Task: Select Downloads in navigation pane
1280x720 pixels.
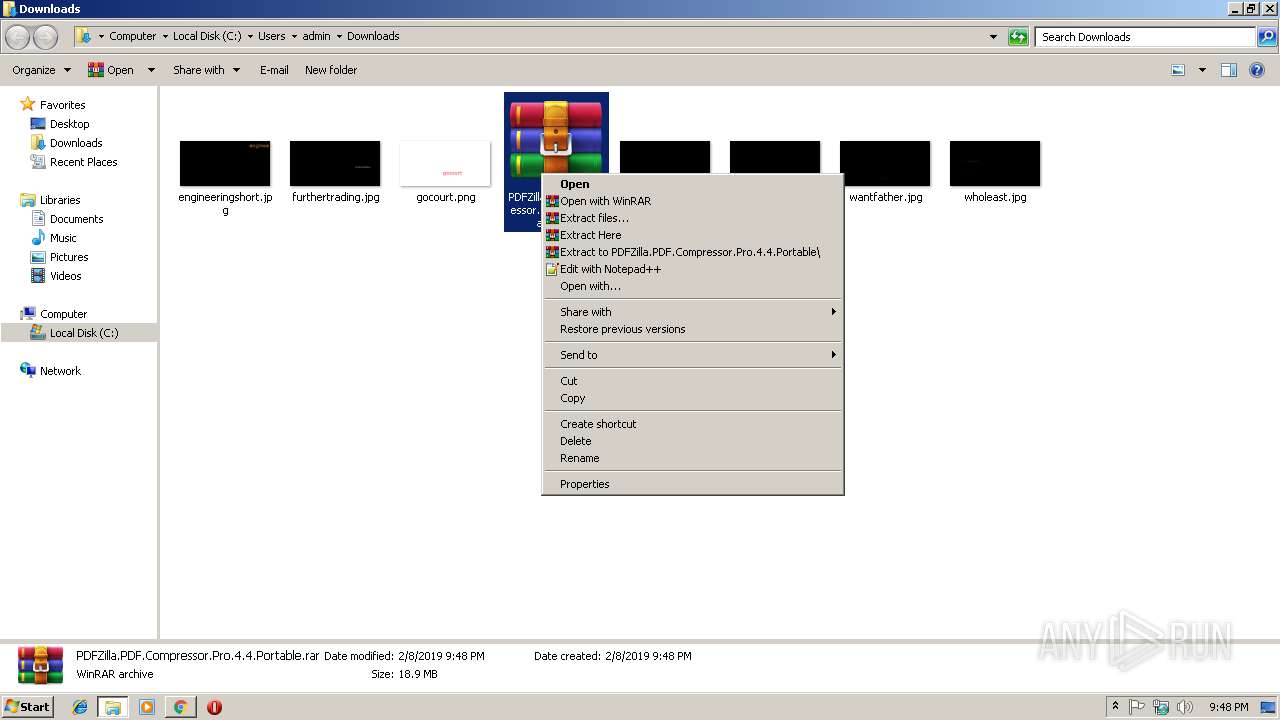Action: tap(67, 143)
